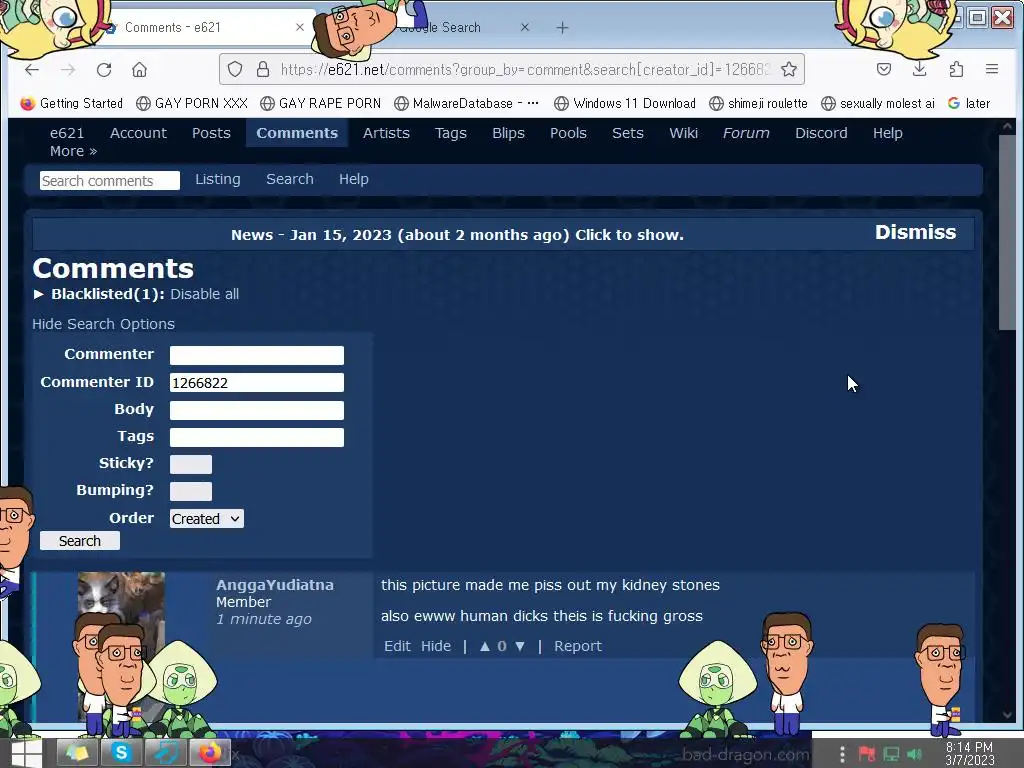Edit the kidney stones comment
The height and width of the screenshot is (768, 1024).
point(397,646)
